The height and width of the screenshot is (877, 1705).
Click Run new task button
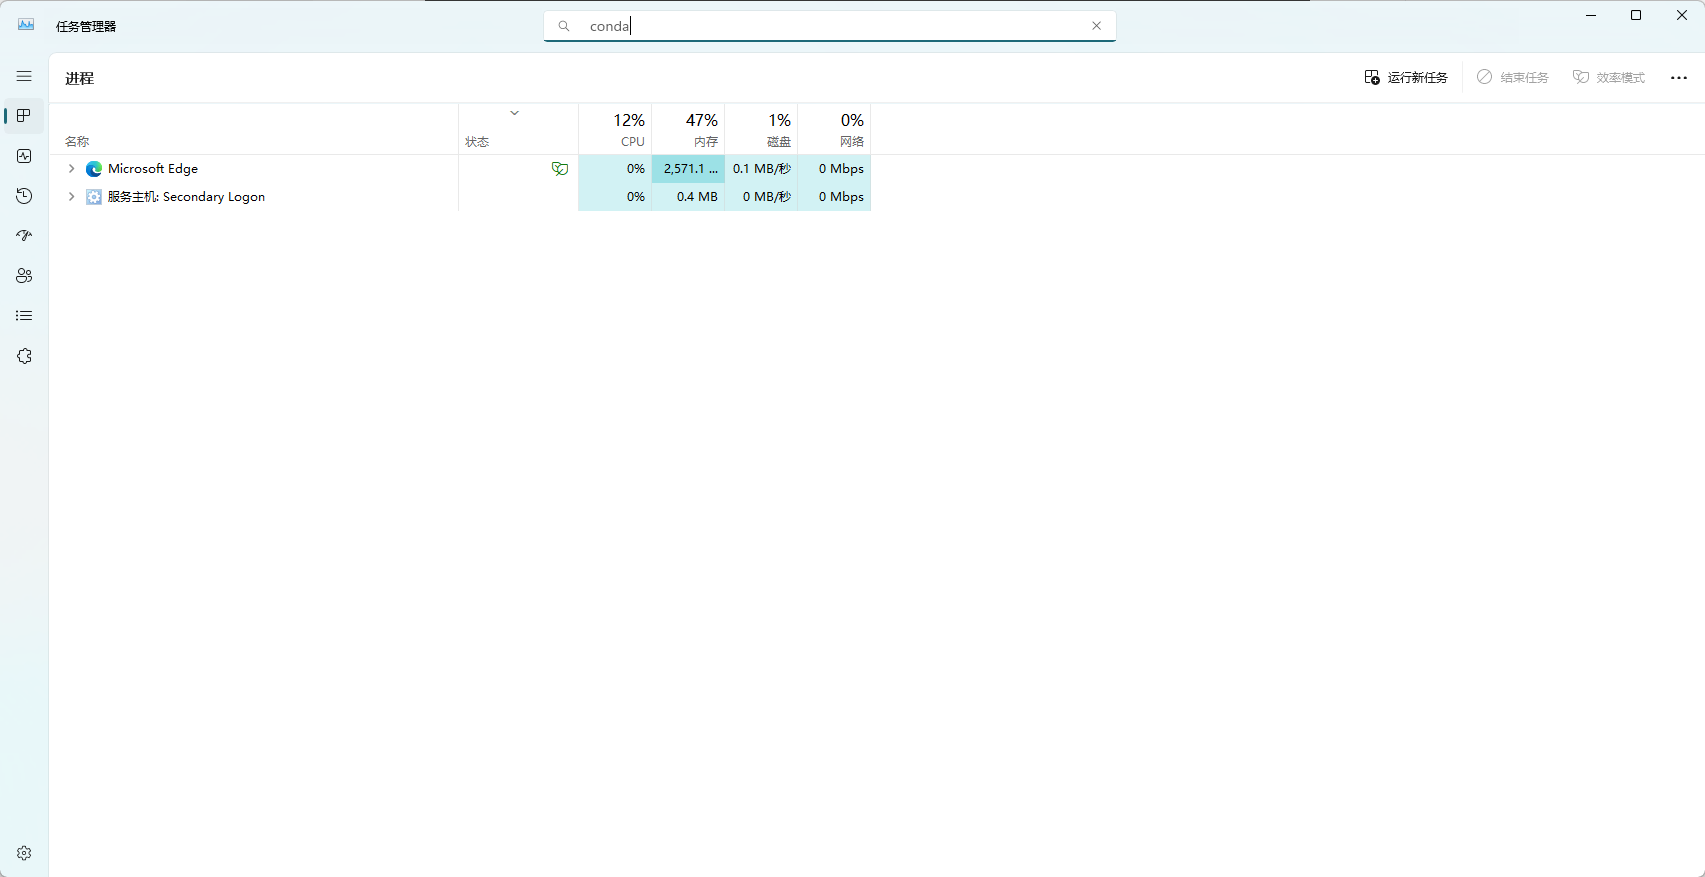(x=1406, y=77)
